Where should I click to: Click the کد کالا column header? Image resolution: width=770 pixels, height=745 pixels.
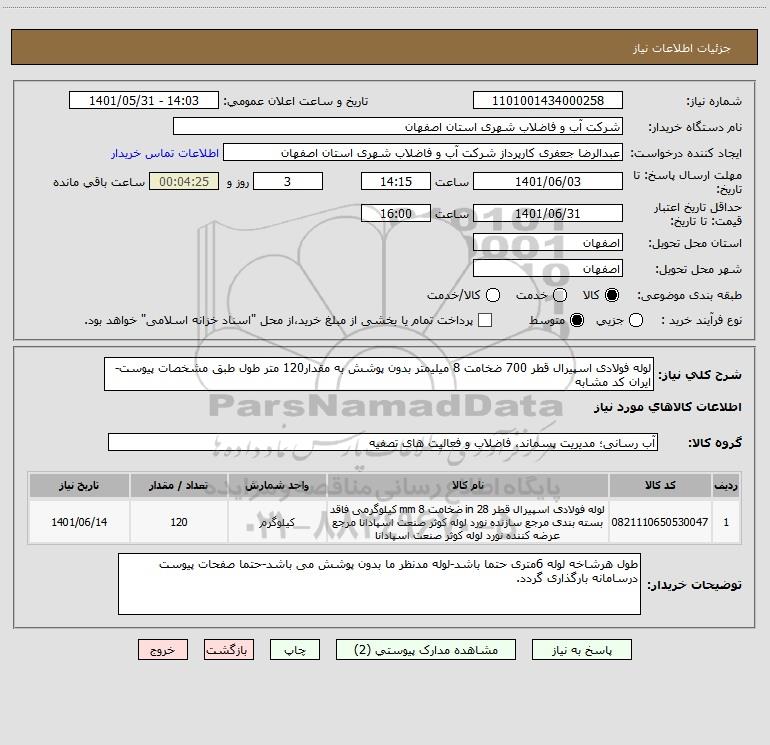(x=660, y=485)
